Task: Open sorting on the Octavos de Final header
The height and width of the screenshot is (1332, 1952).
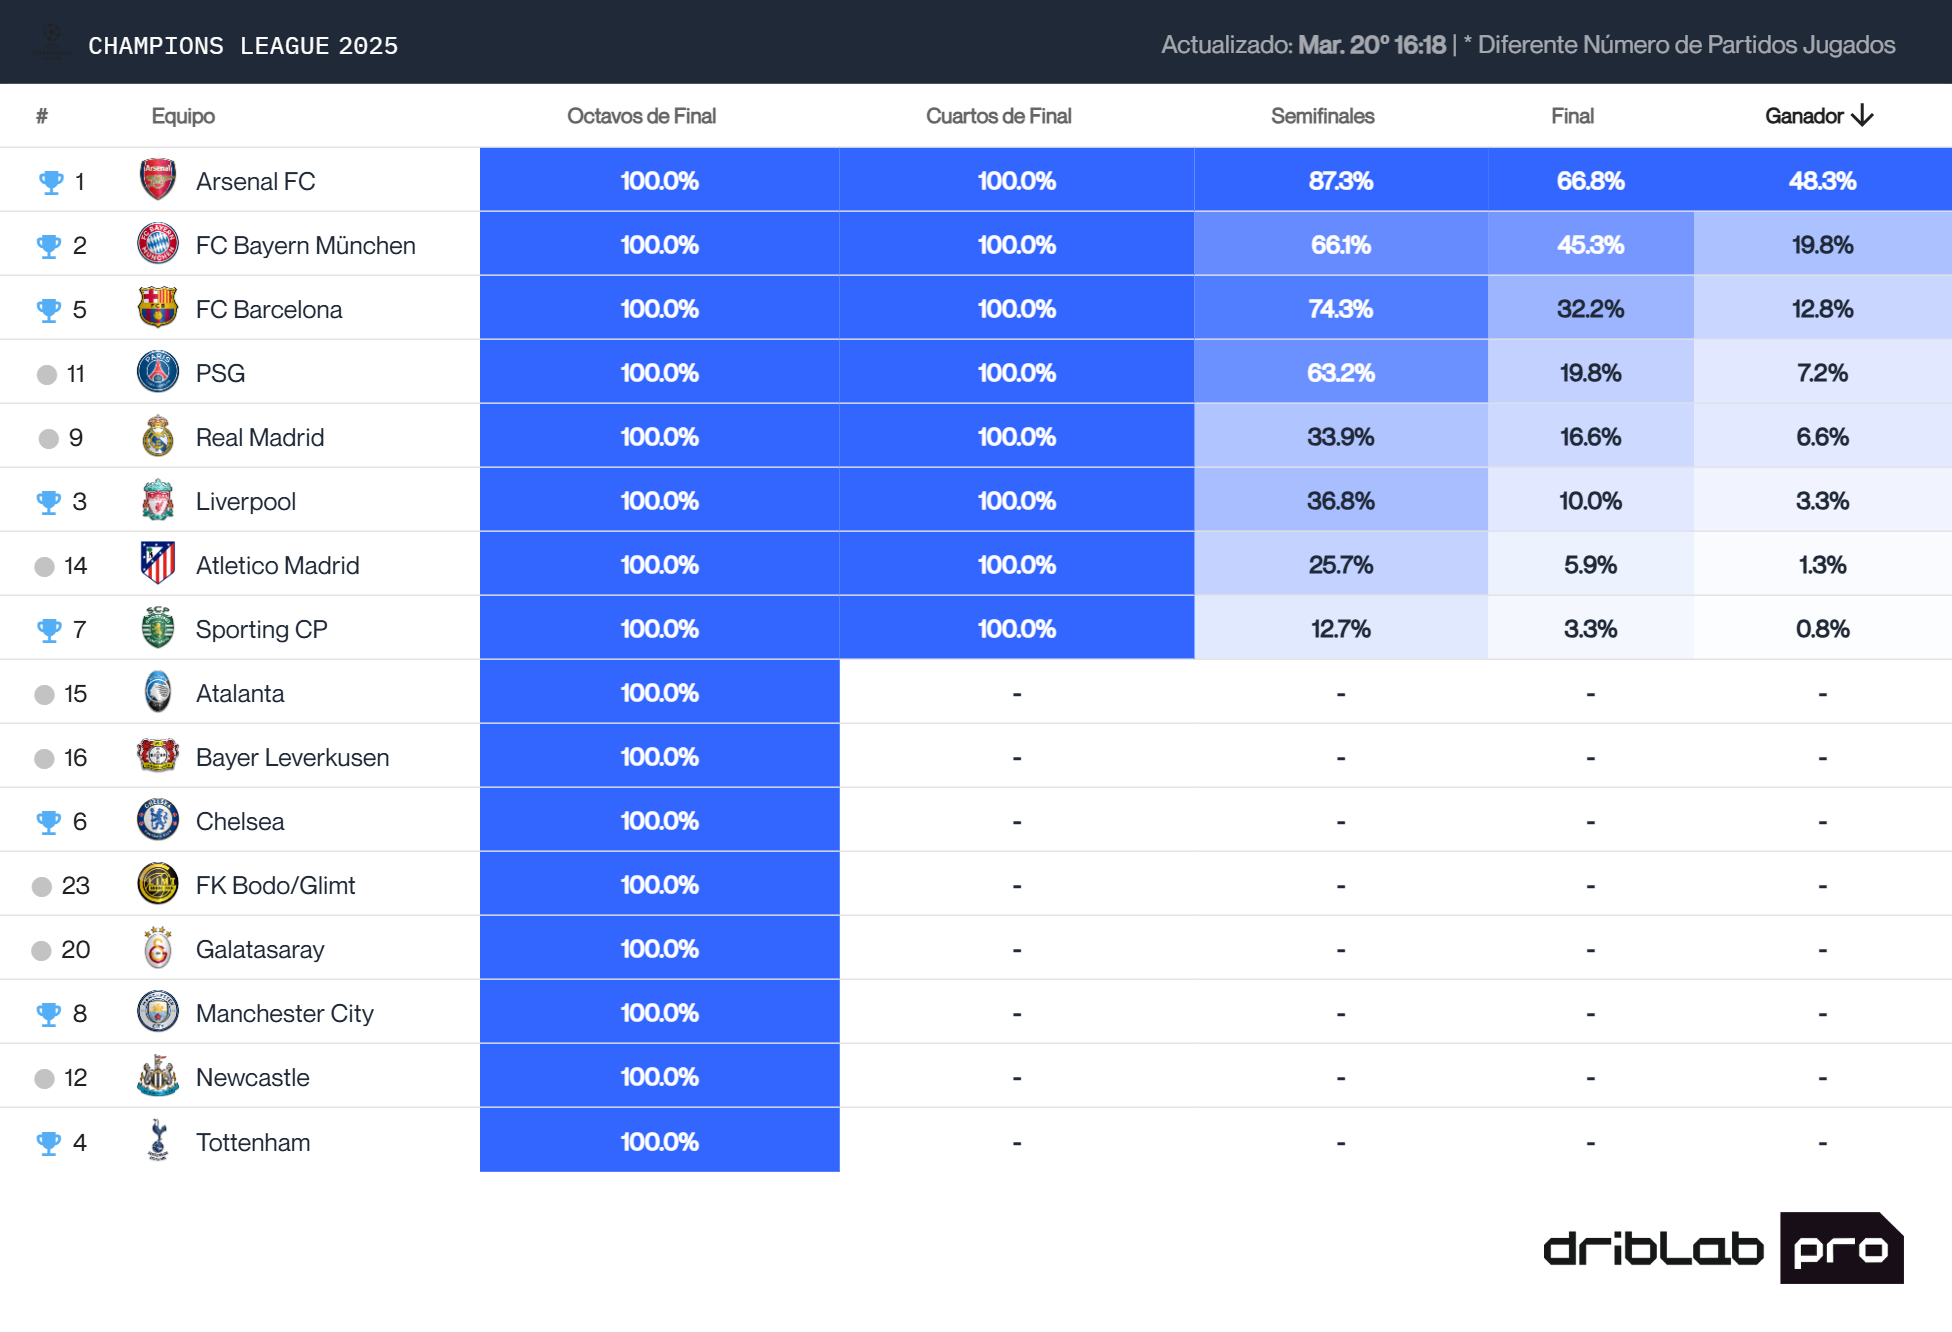Action: 642,116
